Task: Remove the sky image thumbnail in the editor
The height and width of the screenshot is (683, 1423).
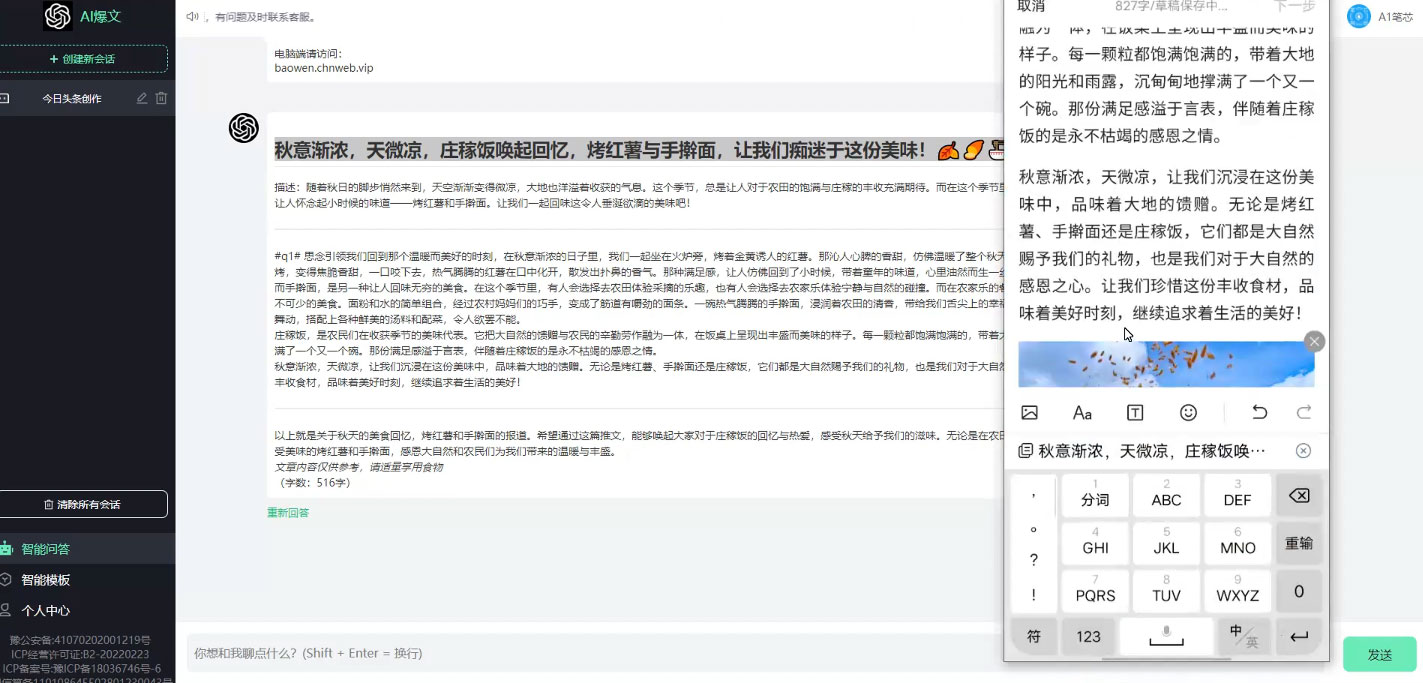Action: (1314, 341)
